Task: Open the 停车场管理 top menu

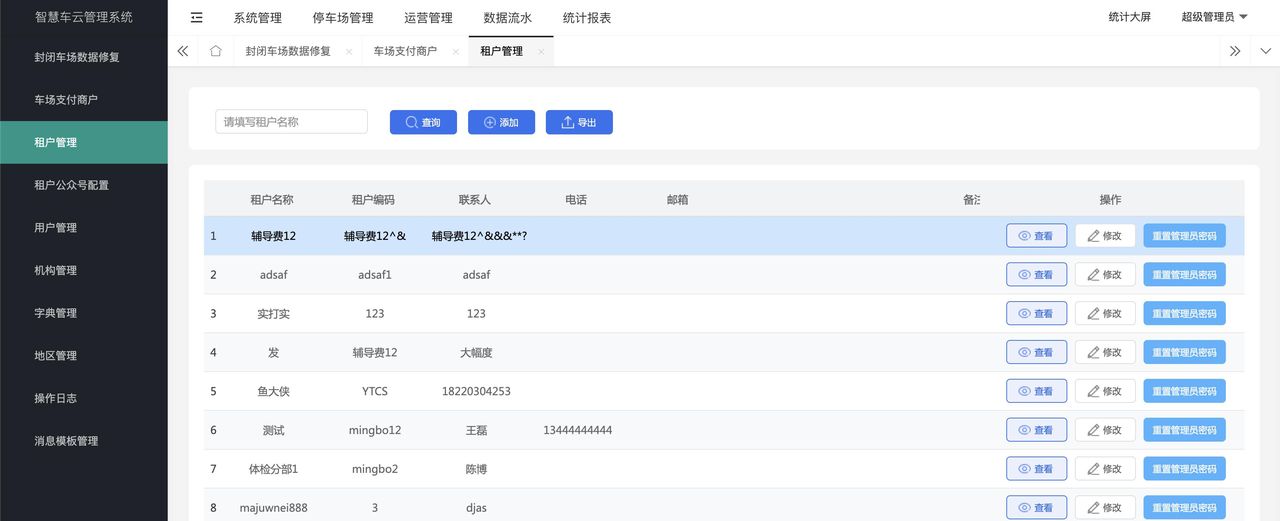Action: pos(343,18)
